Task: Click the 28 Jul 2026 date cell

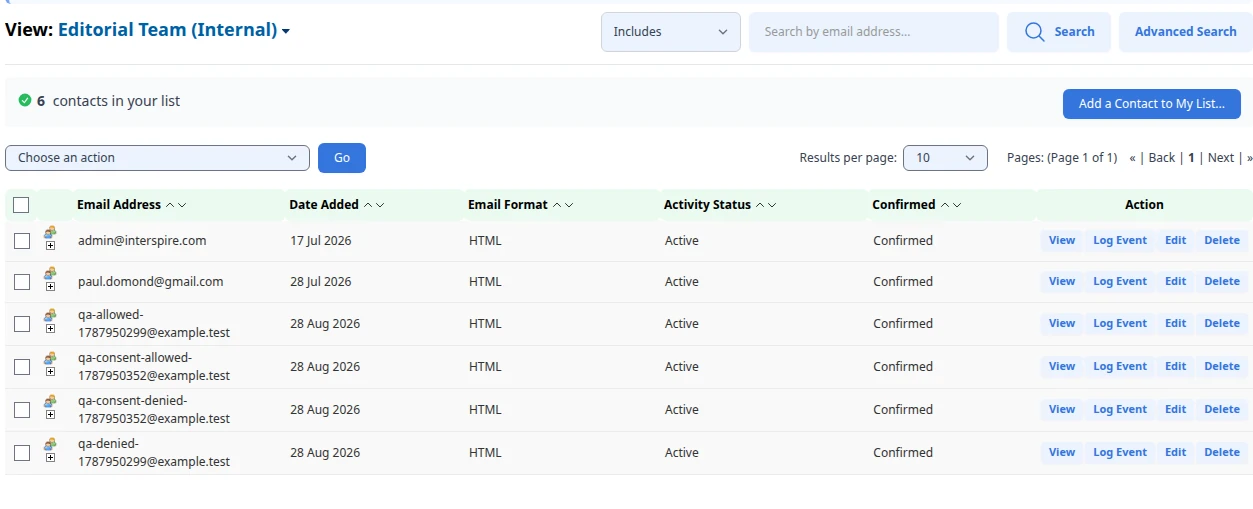Action: click(x=321, y=282)
